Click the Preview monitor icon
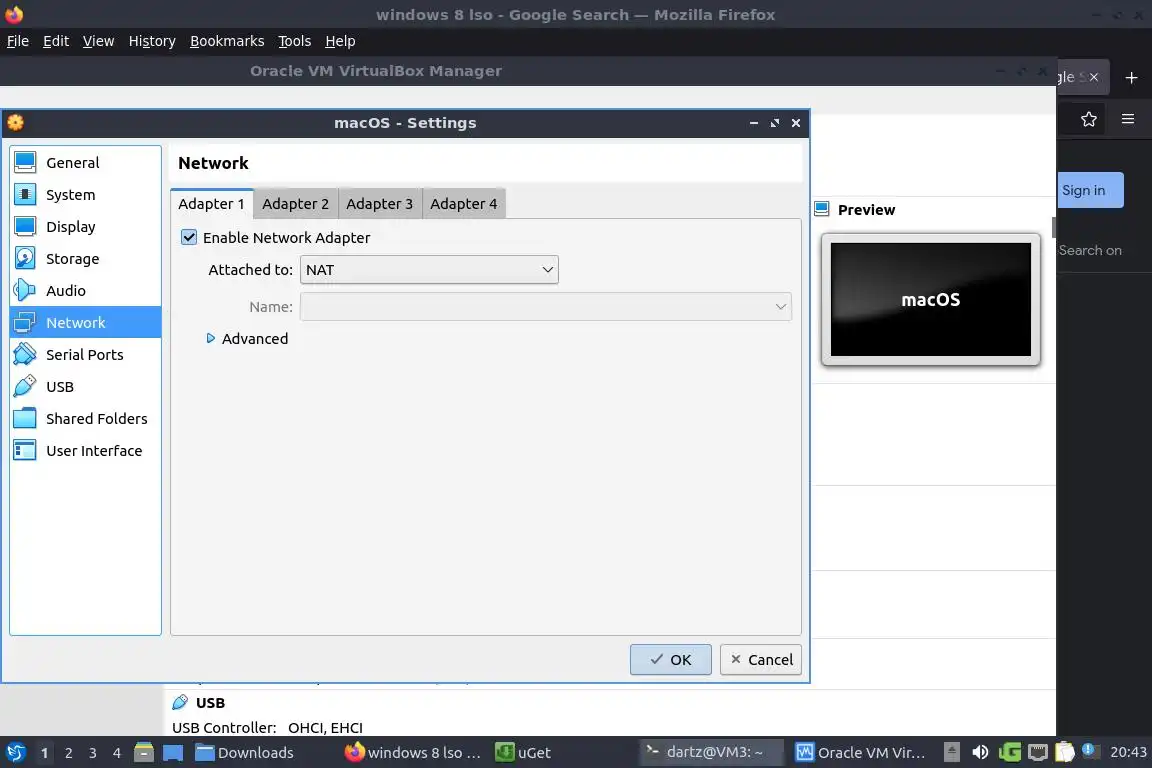1152x768 pixels. point(822,209)
